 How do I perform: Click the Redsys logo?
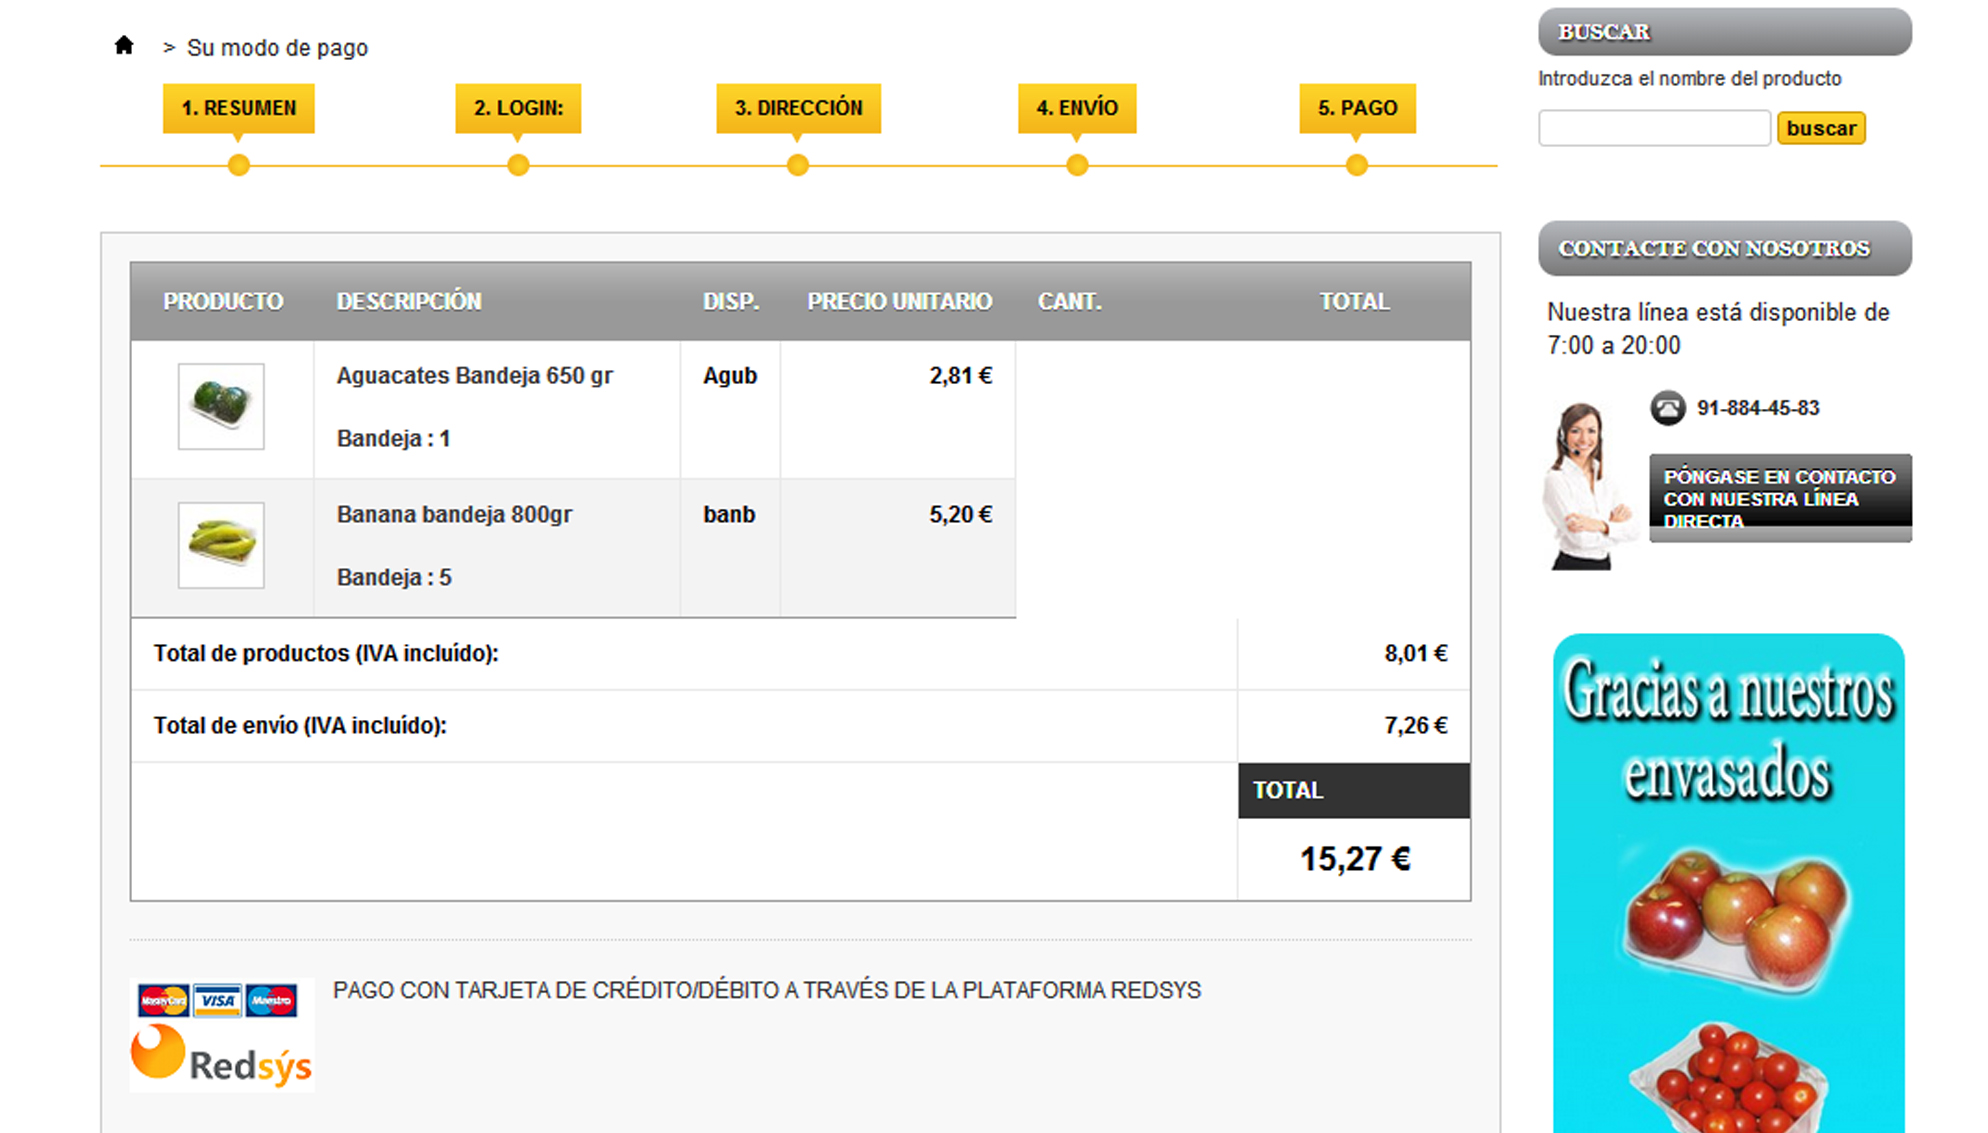222,1058
